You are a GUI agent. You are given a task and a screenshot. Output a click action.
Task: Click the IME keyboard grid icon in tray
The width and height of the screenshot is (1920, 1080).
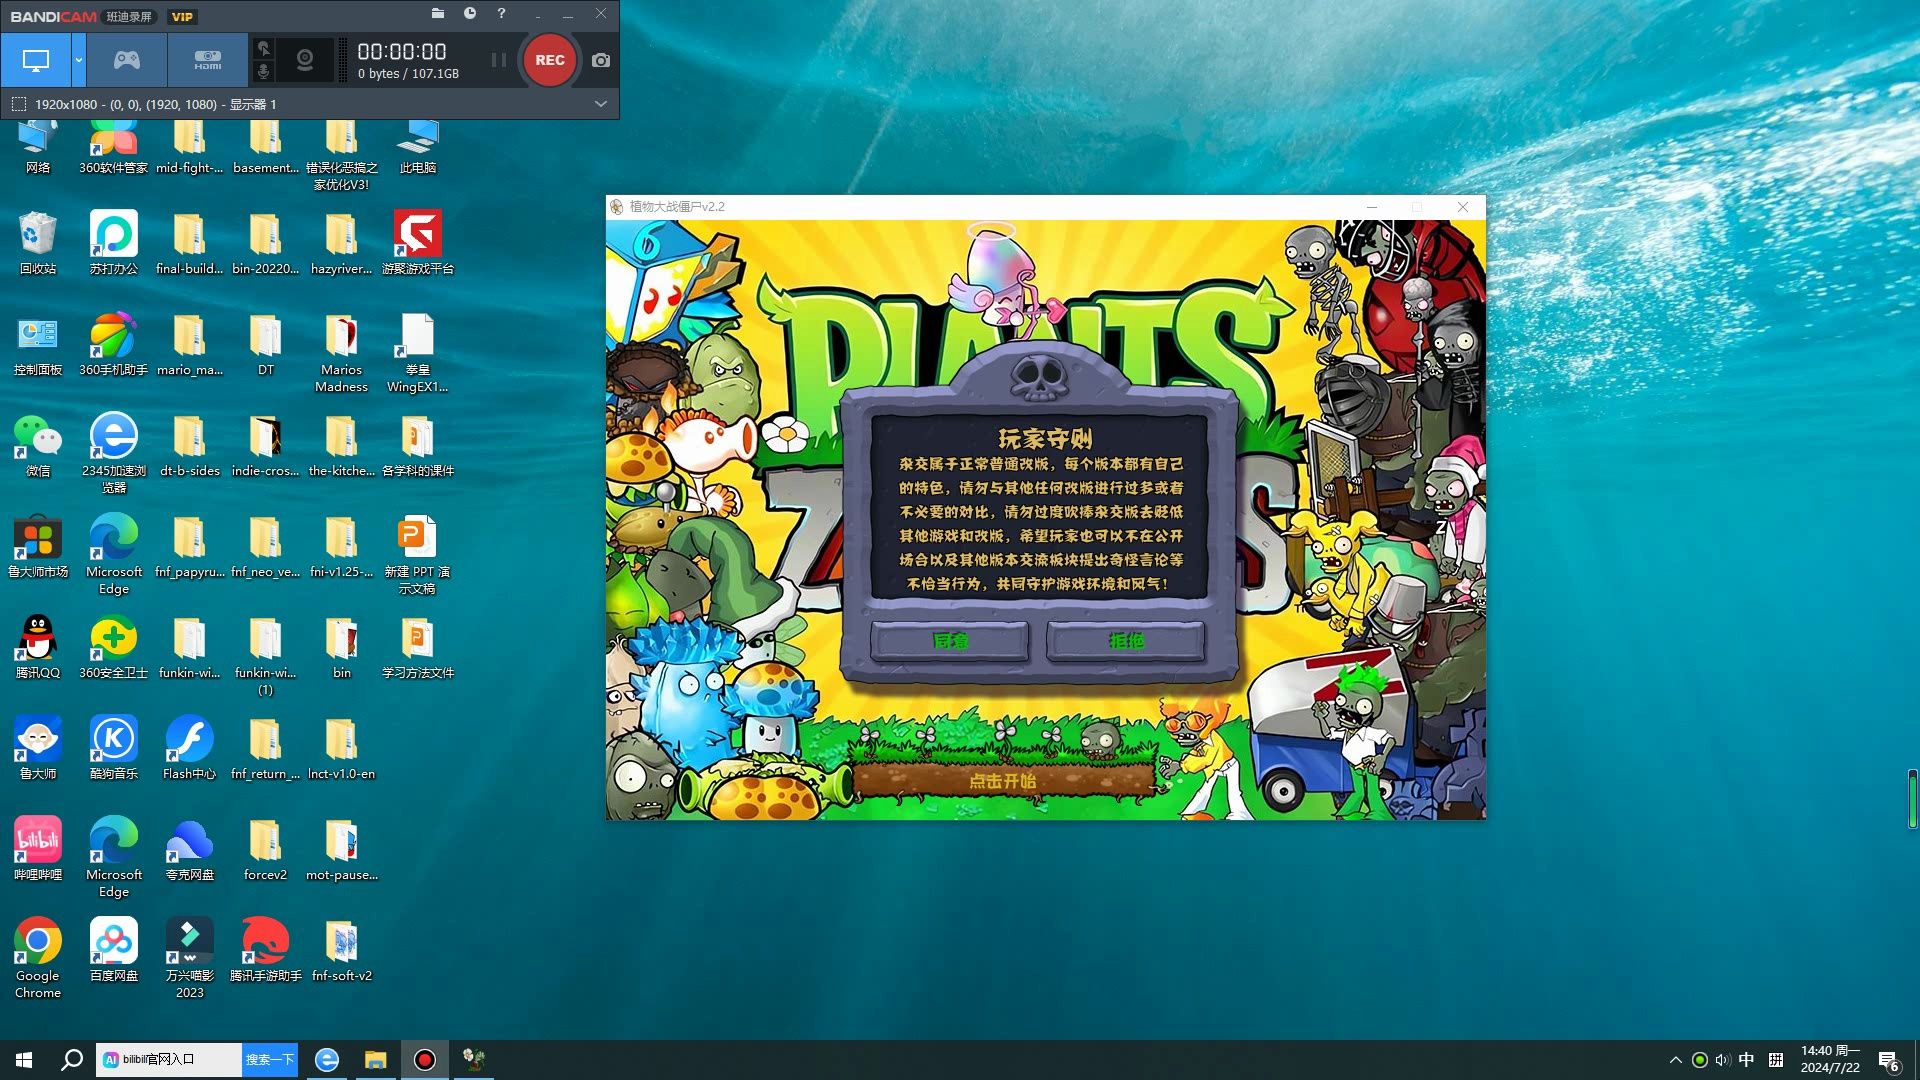point(1776,1060)
